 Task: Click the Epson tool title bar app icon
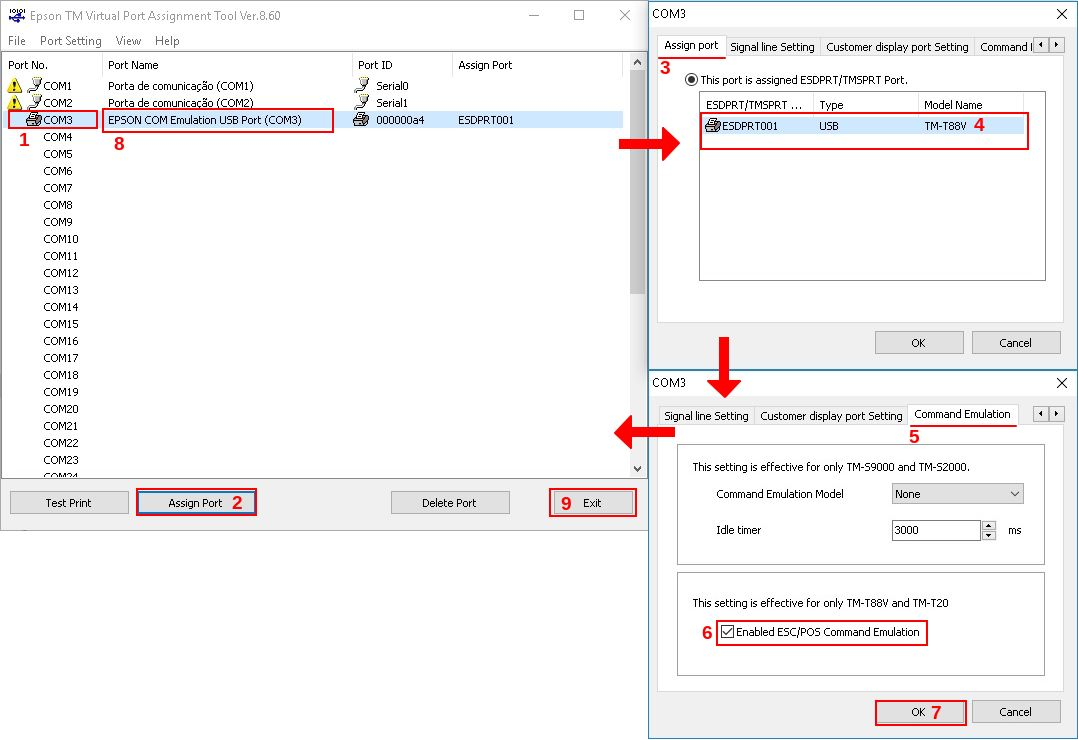pyautogui.click(x=16, y=15)
